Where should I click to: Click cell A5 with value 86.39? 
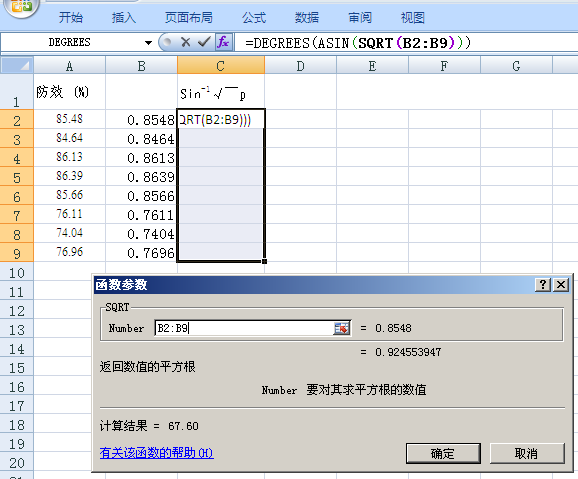click(x=69, y=176)
